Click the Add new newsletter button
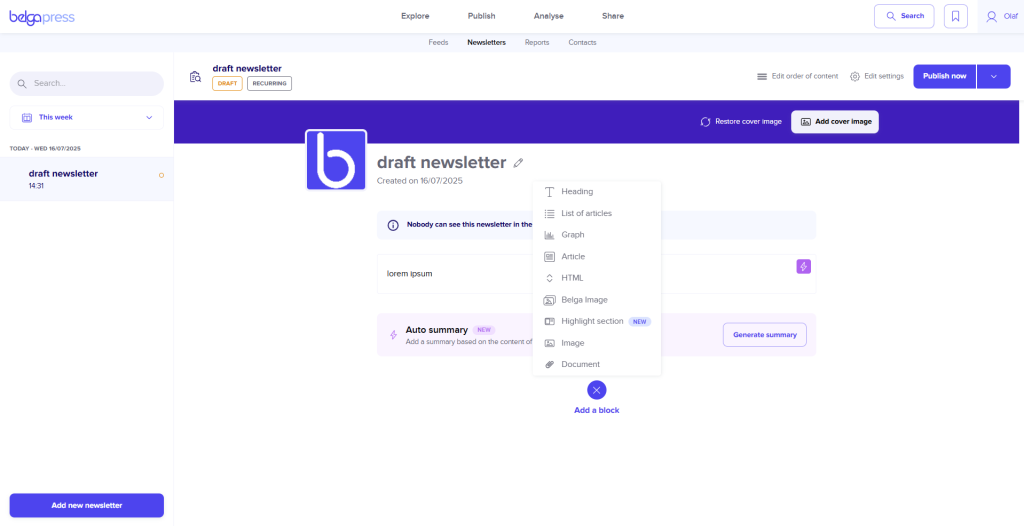The height and width of the screenshot is (526, 1024). (86, 505)
